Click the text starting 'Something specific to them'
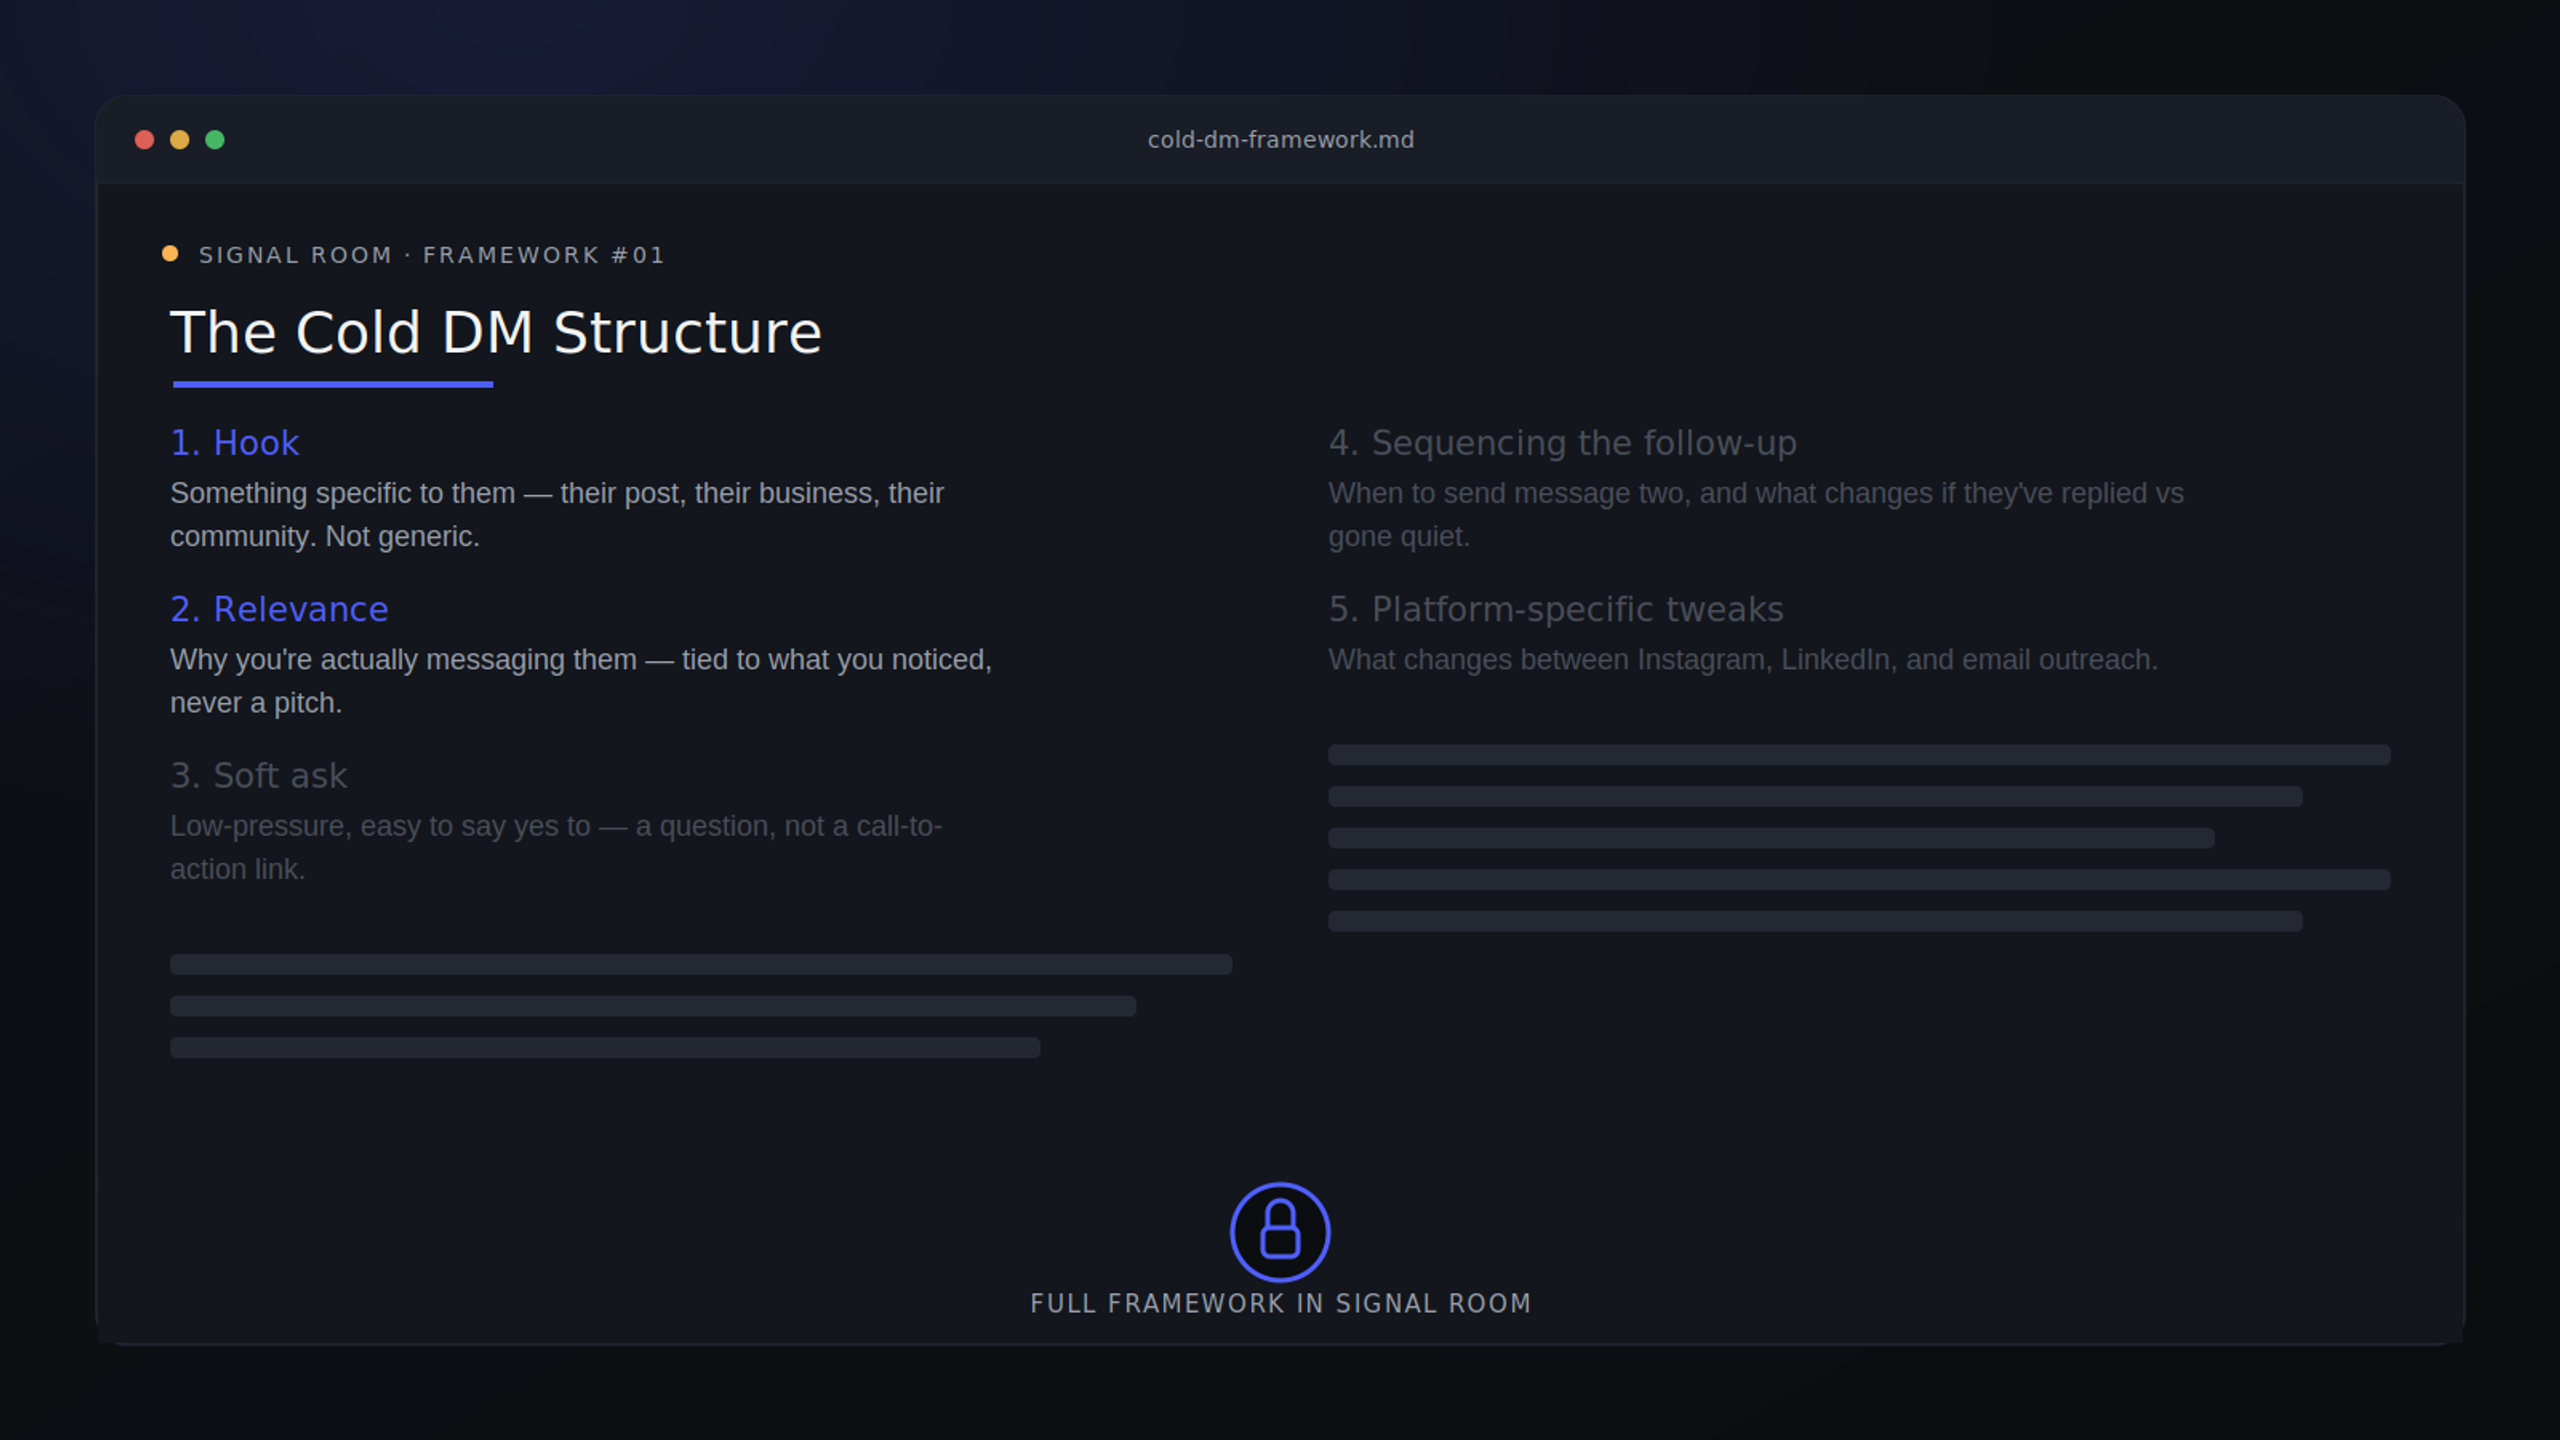This screenshot has width=2560, height=1440. point(557,515)
